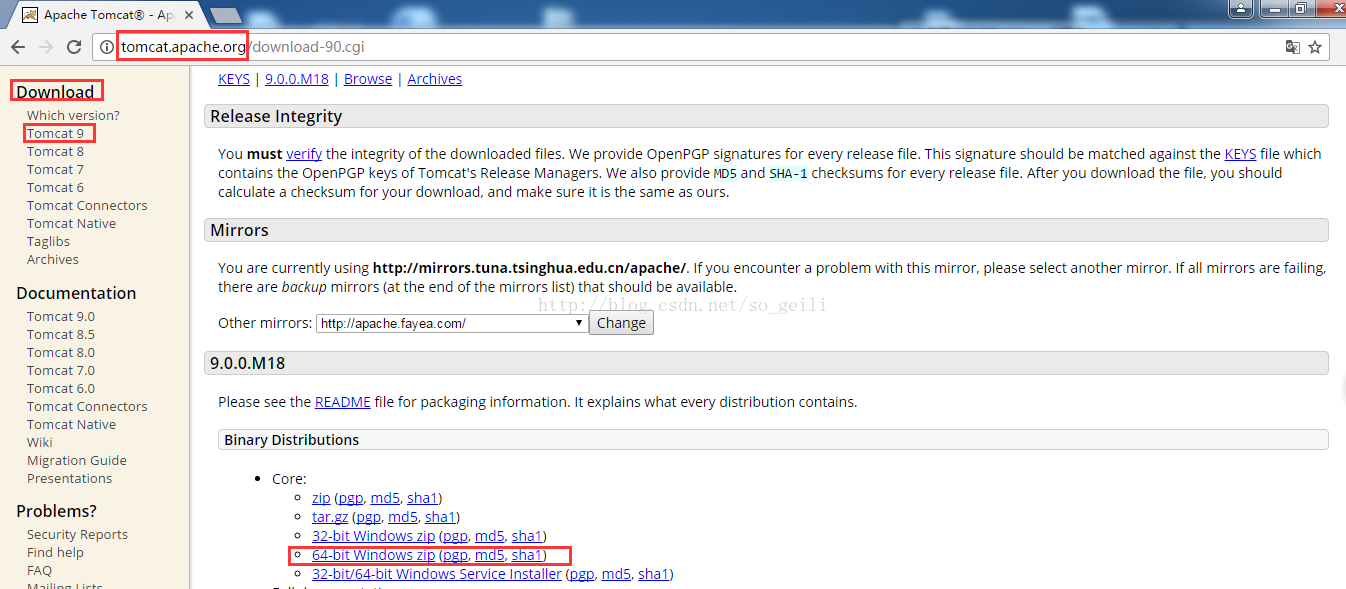This screenshot has width=1346, height=589.
Task: Open Taglibs in the sidebar
Action: click(x=48, y=242)
